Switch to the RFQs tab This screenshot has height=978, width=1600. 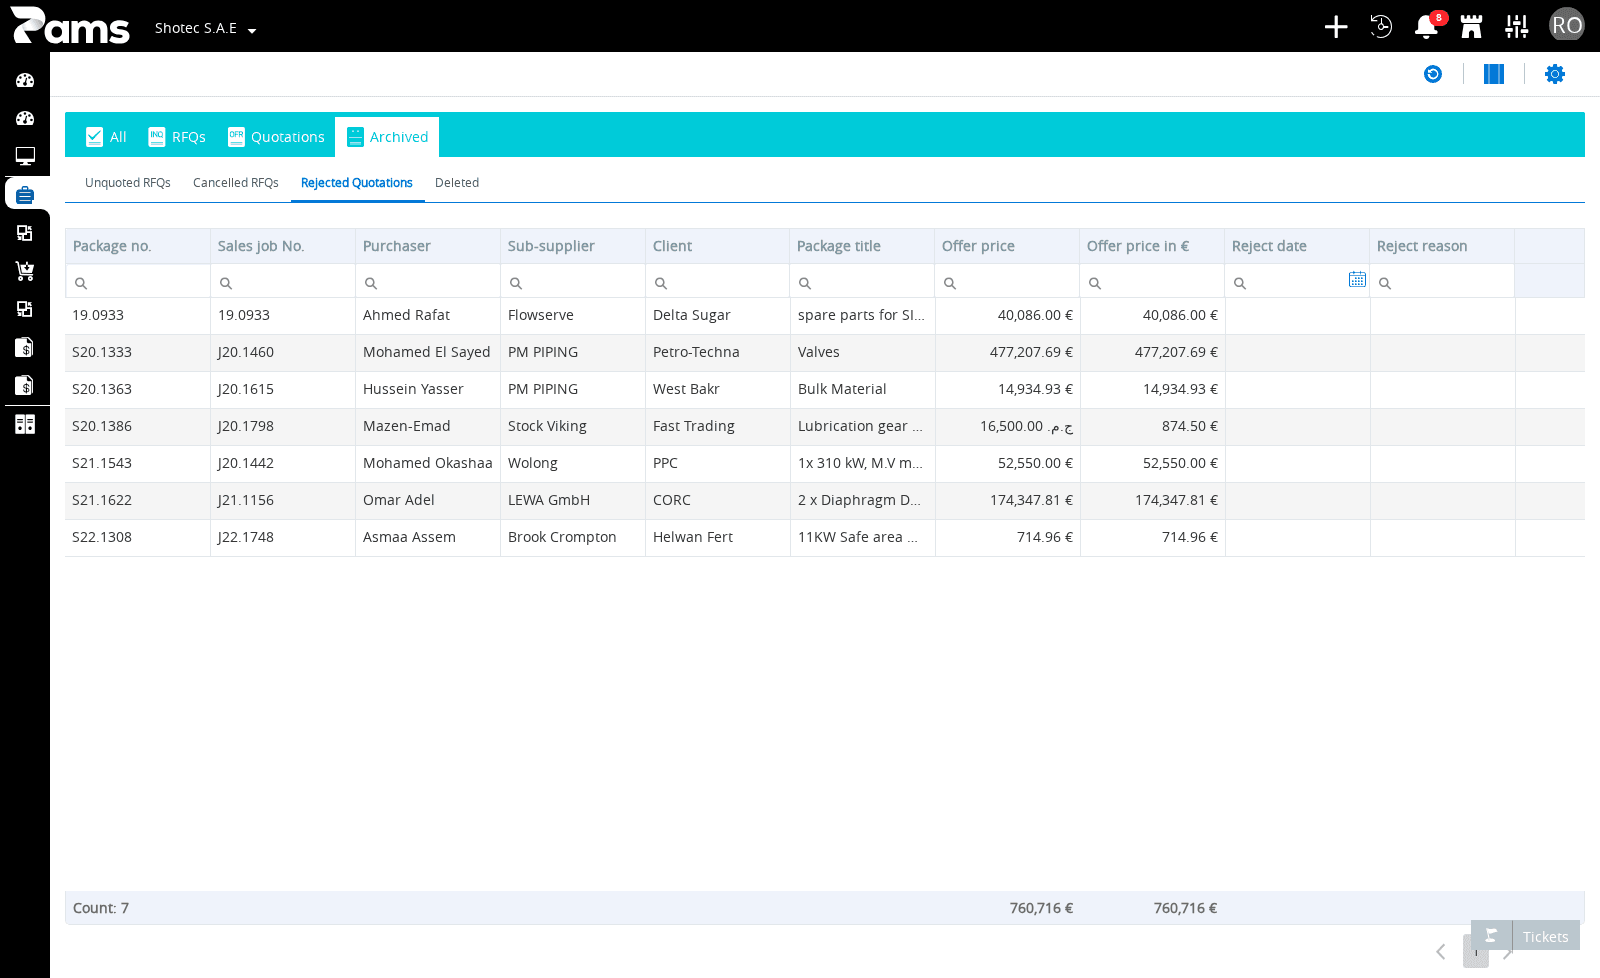pos(177,137)
